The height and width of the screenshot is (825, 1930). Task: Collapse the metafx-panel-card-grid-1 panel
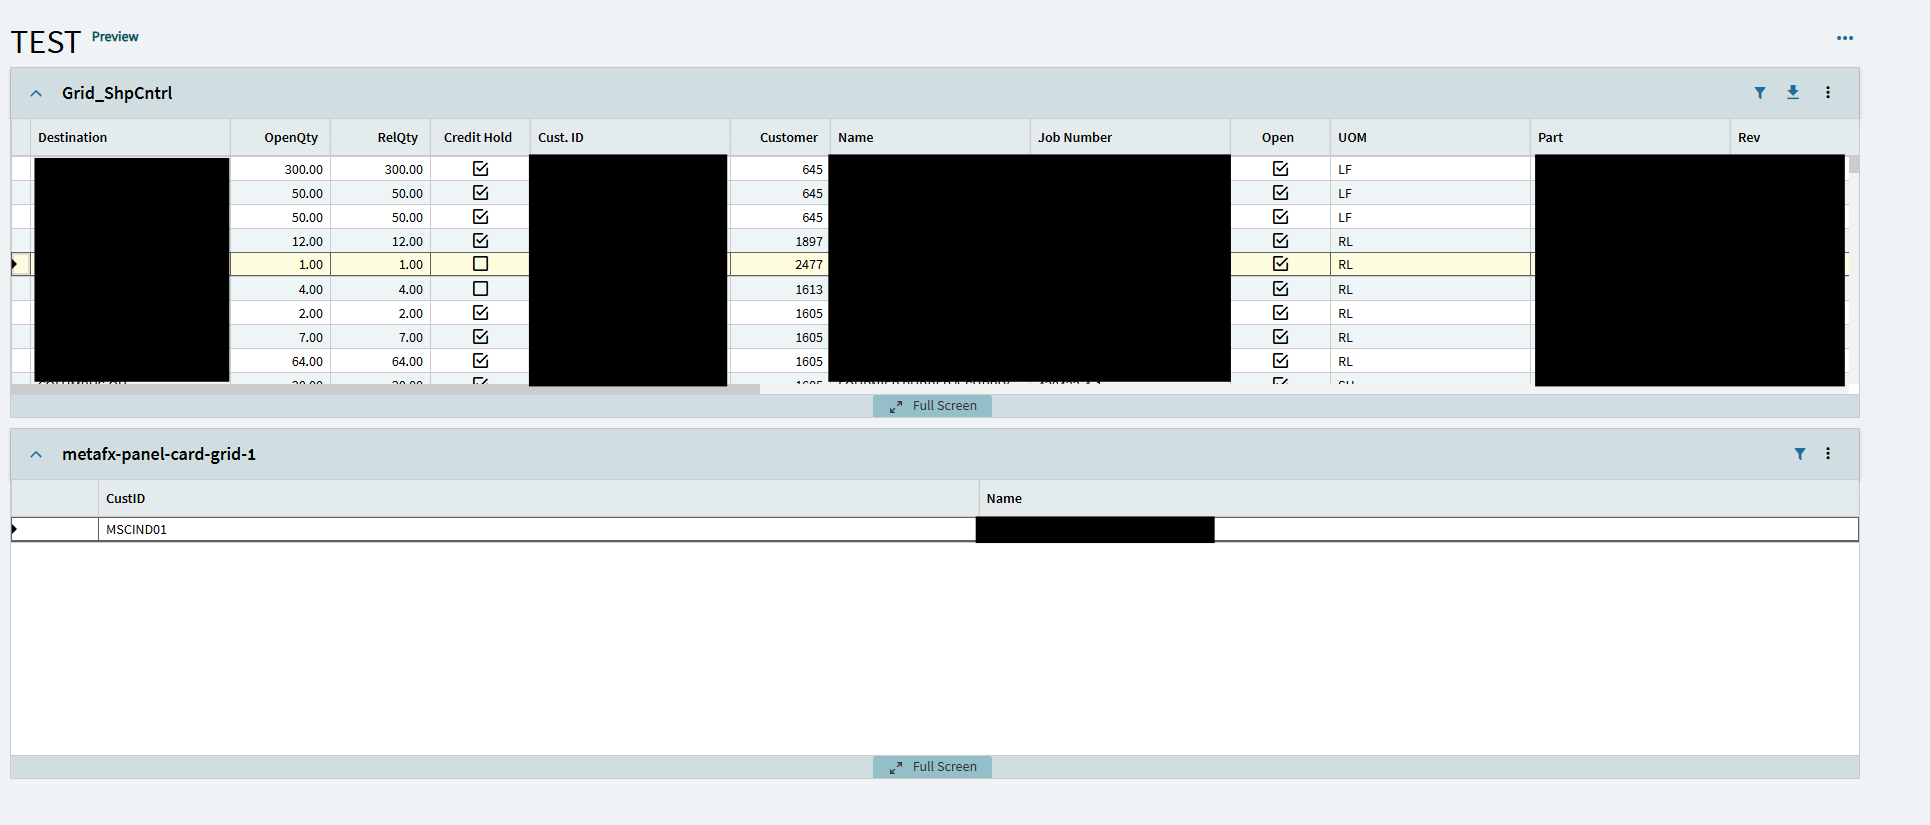(36, 454)
